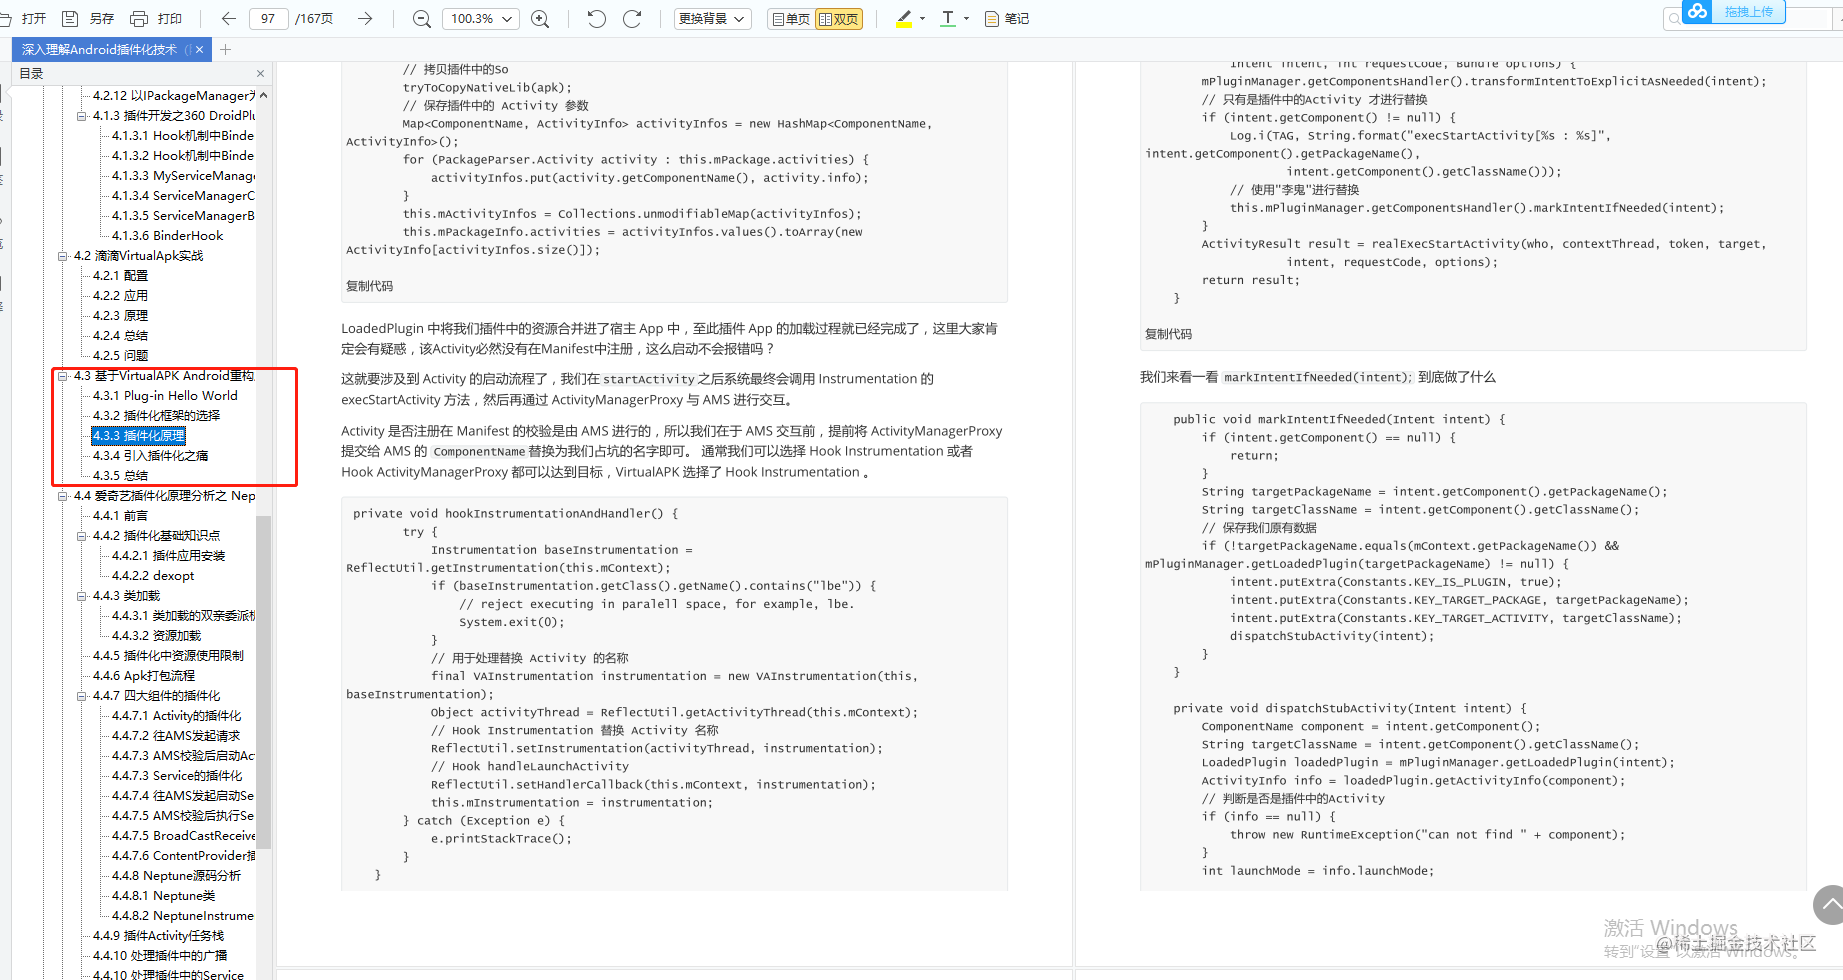This screenshot has width=1843, height=980.
Task: Zoom in with the plus magnifier icon
Action: tap(540, 18)
